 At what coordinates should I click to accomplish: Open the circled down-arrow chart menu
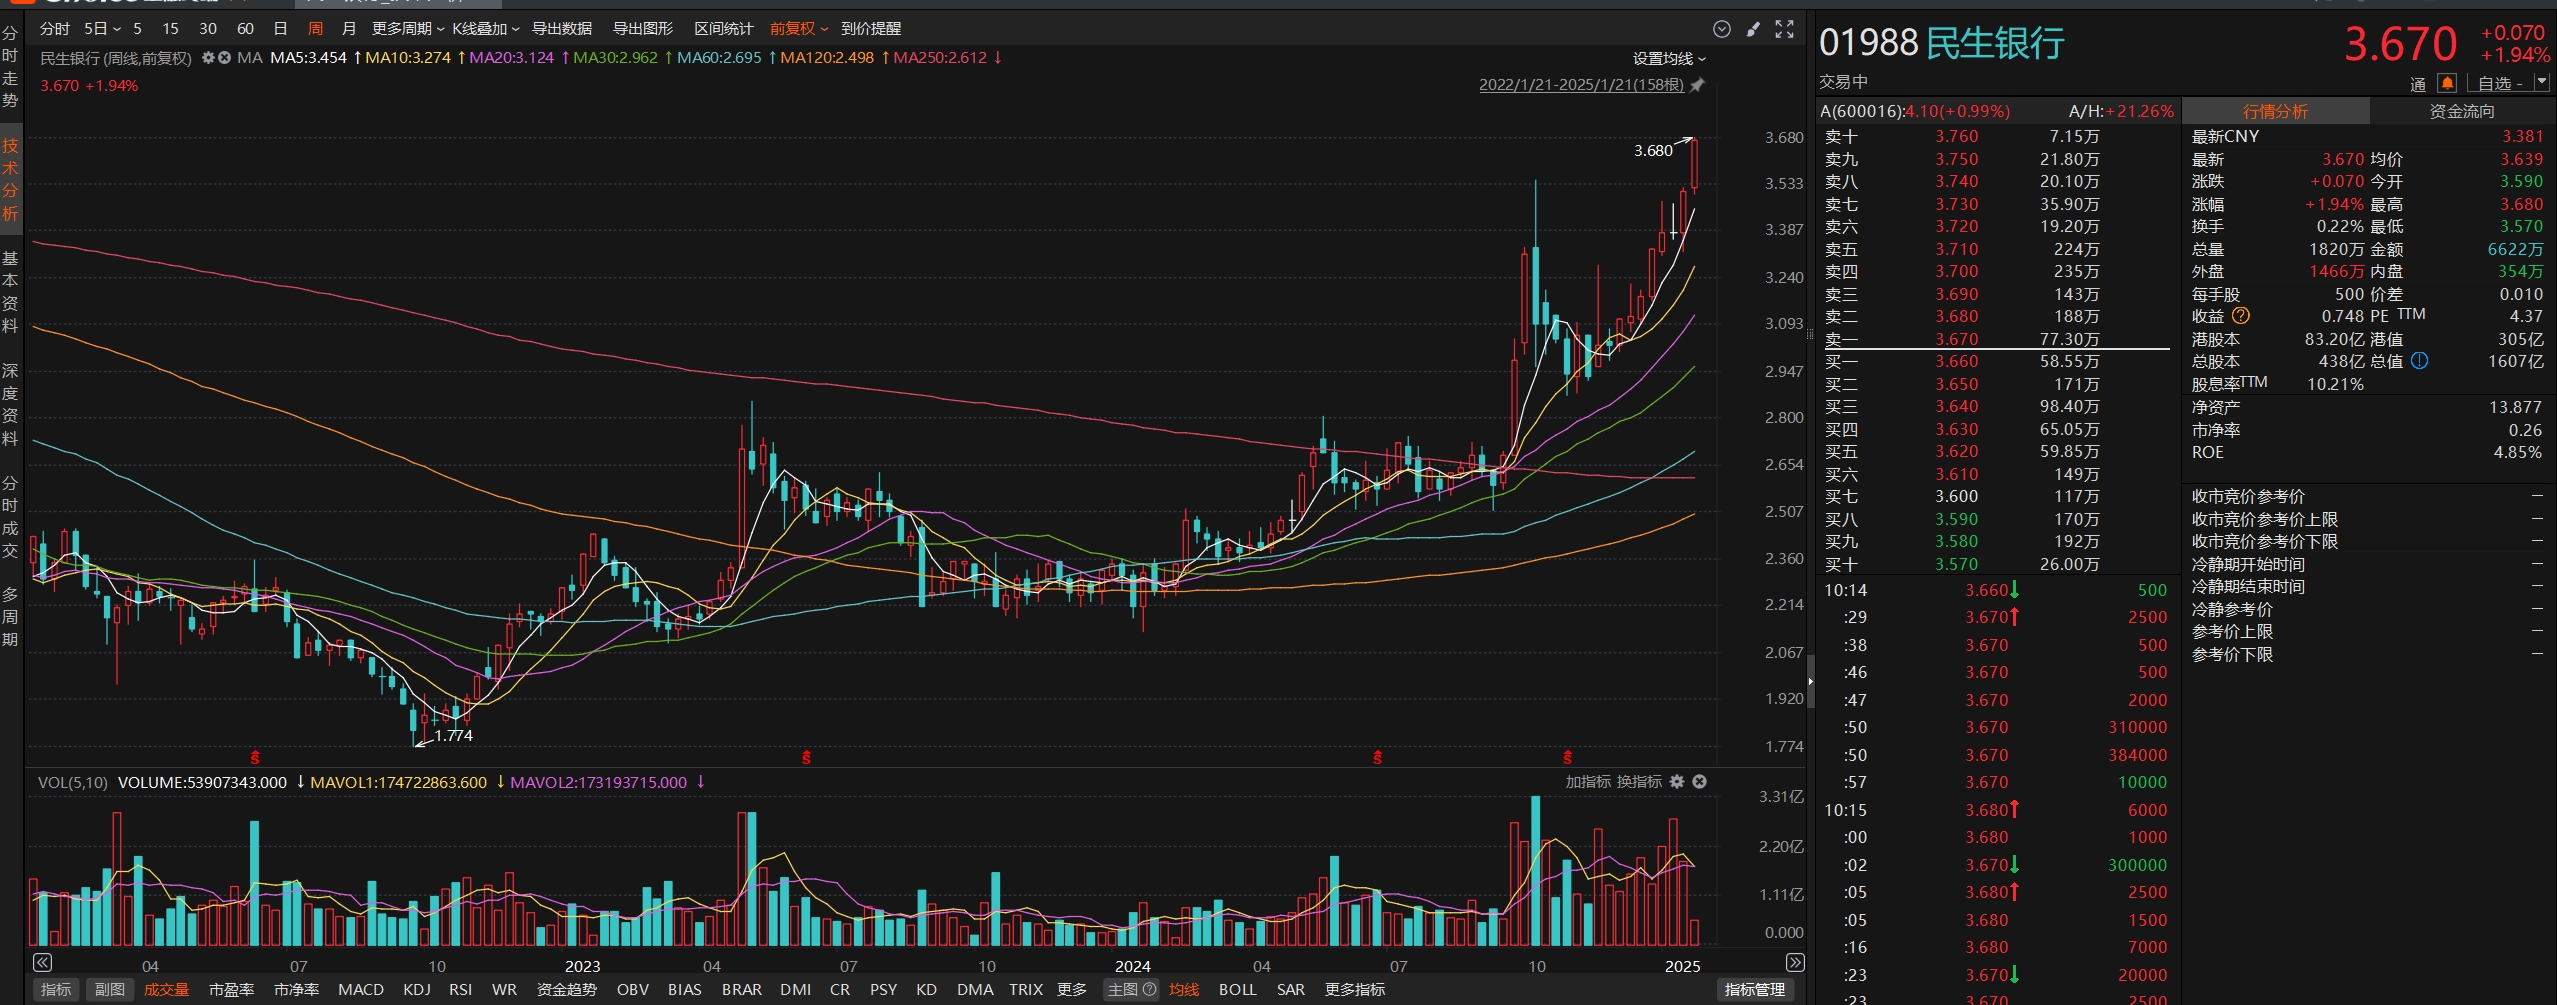click(1722, 29)
